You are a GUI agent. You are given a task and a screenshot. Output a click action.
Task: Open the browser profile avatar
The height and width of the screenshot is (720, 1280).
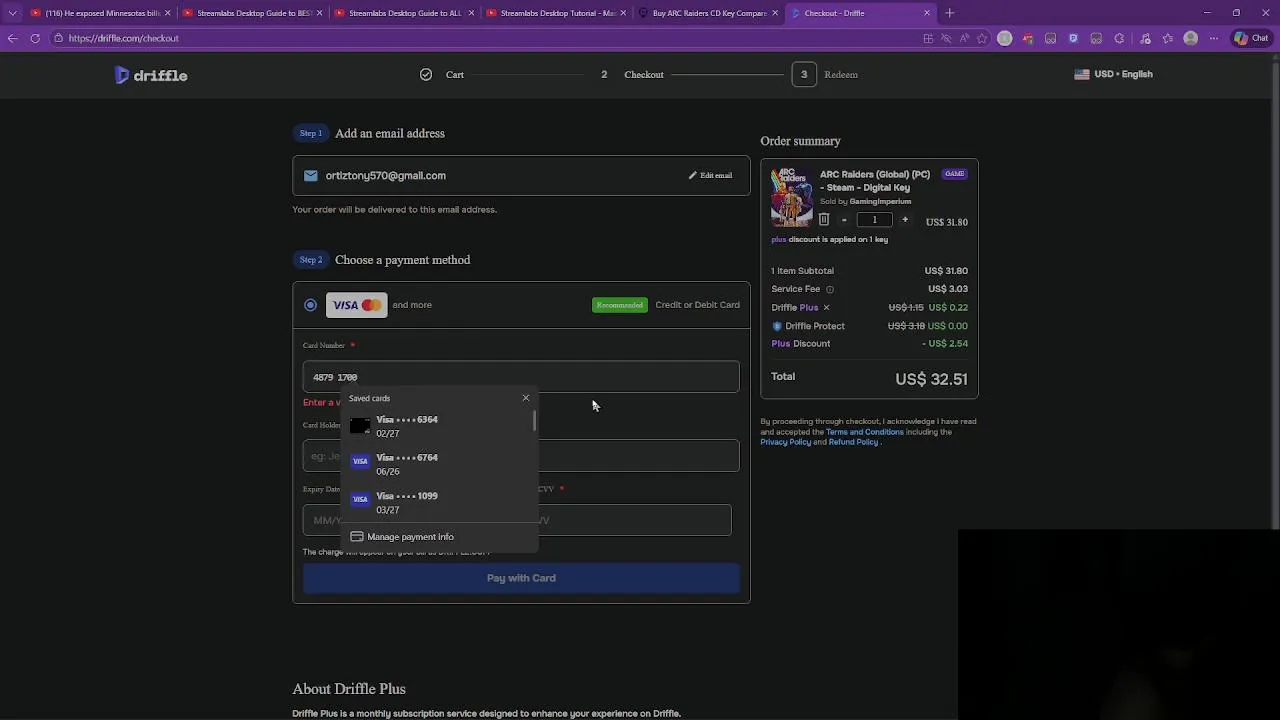[x=1190, y=38]
